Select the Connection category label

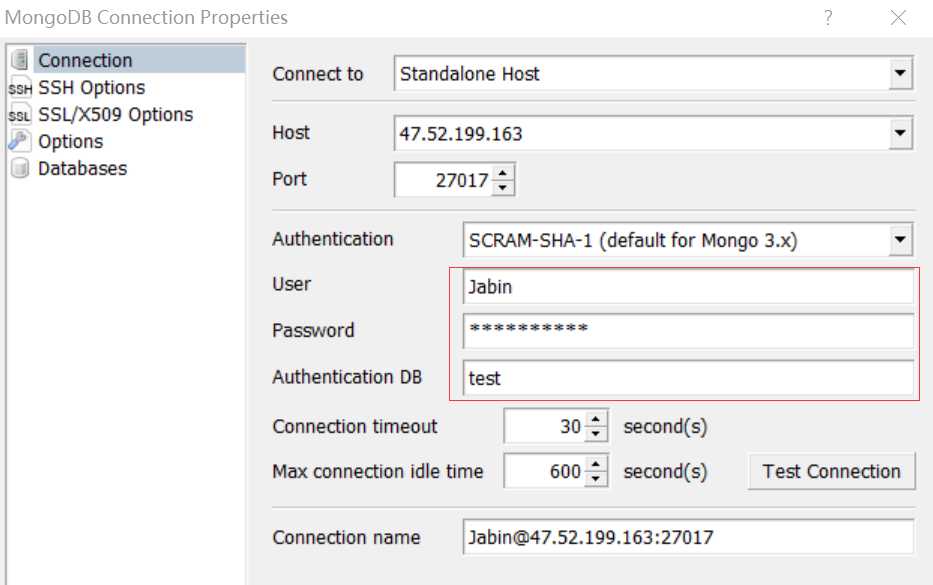(x=85, y=60)
